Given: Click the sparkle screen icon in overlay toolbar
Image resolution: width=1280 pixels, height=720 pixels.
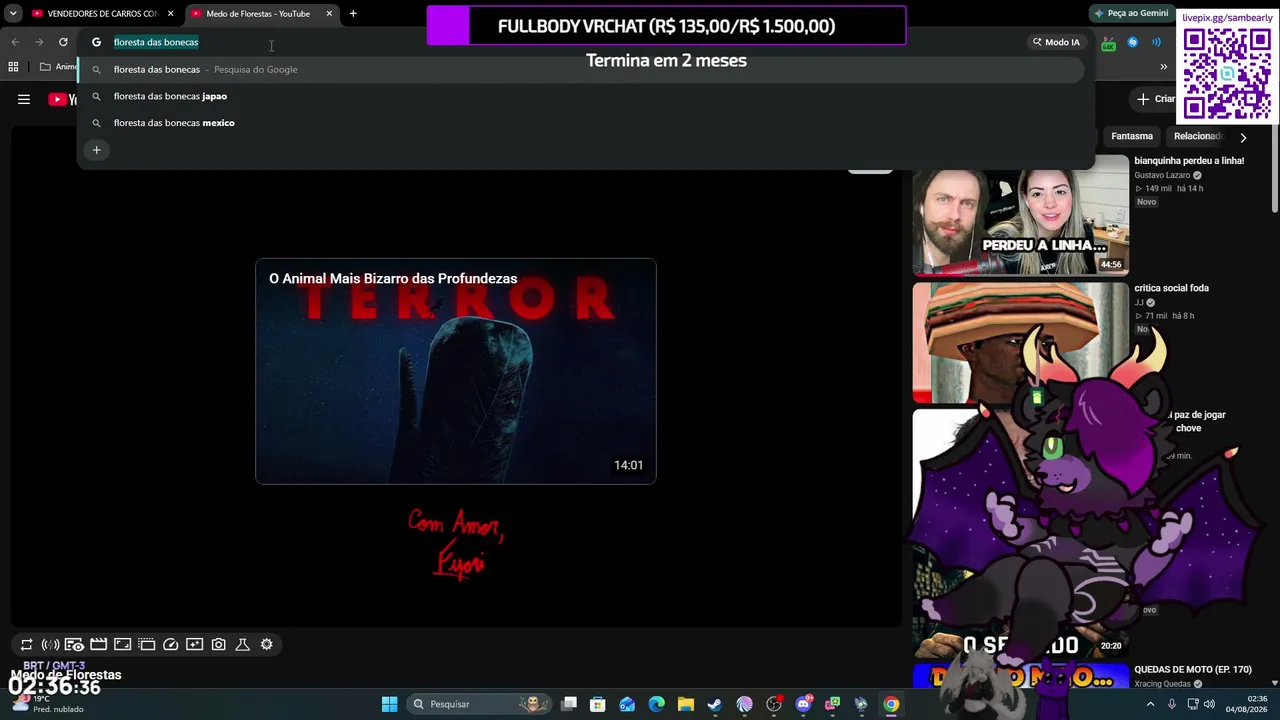Looking at the screenshot, I should coord(194,645).
